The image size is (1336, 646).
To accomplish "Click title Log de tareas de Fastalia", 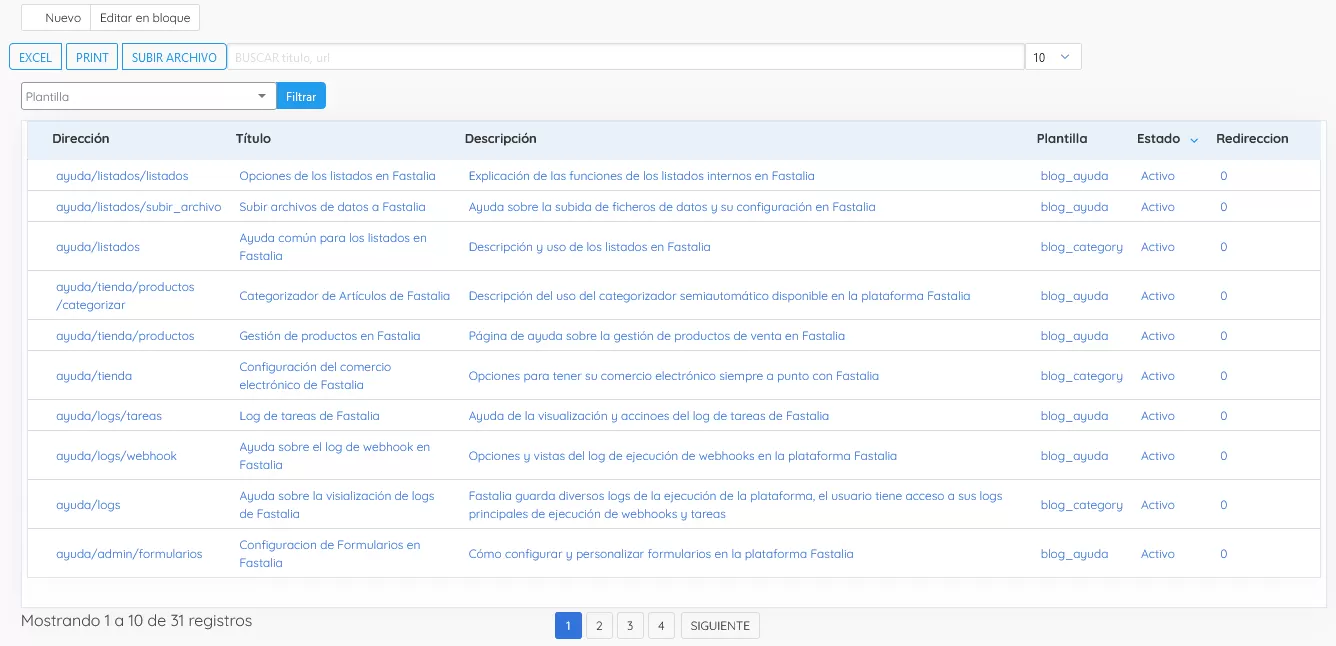I will tap(309, 416).
